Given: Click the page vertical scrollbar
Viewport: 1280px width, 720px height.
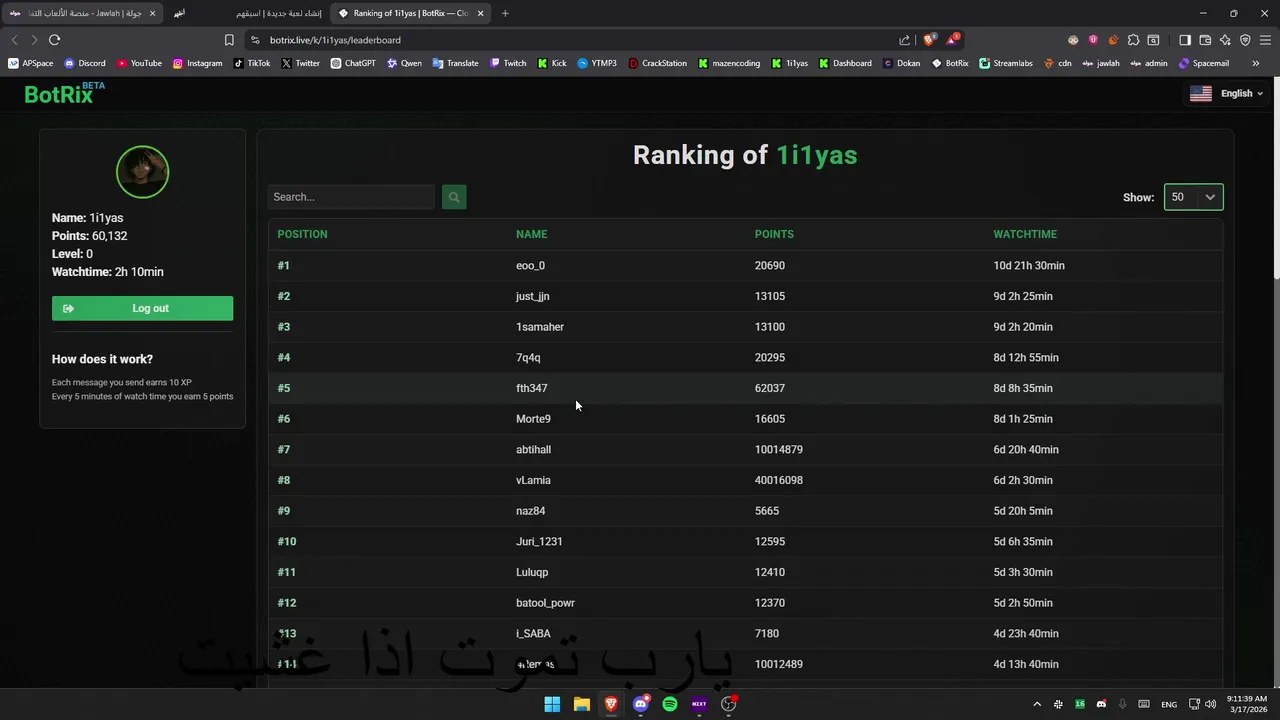Looking at the screenshot, I should [1275, 180].
